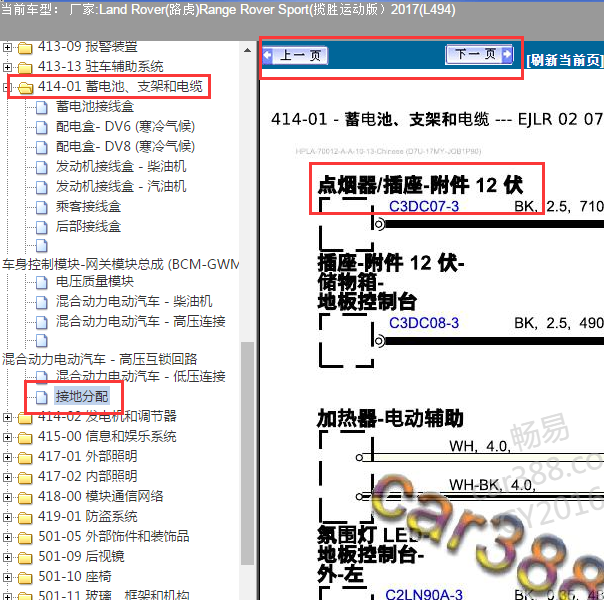
Task: Click page icon beside 混合动力电动汽车 - 柴油机
Action: pyautogui.click(x=42, y=303)
